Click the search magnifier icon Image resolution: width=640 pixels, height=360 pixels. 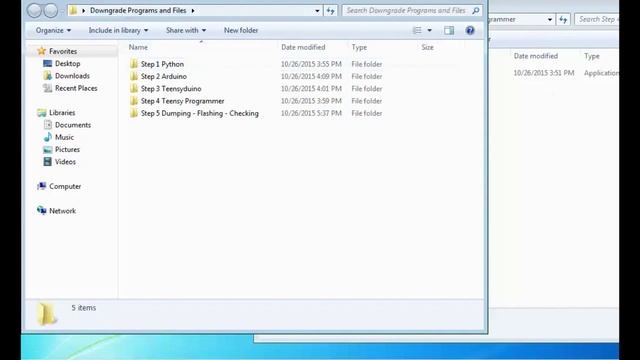(476, 11)
